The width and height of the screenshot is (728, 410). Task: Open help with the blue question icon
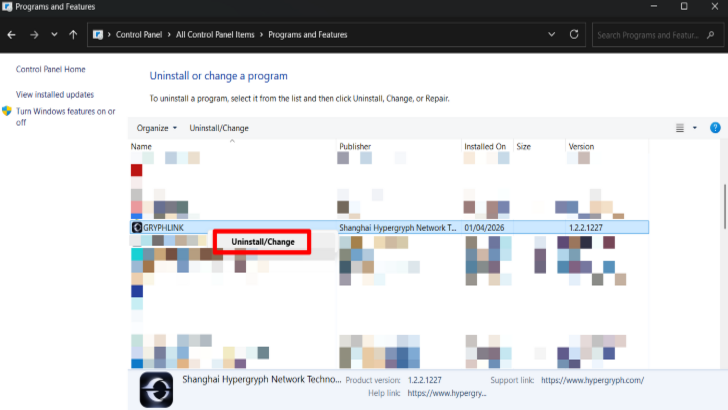click(x=715, y=128)
